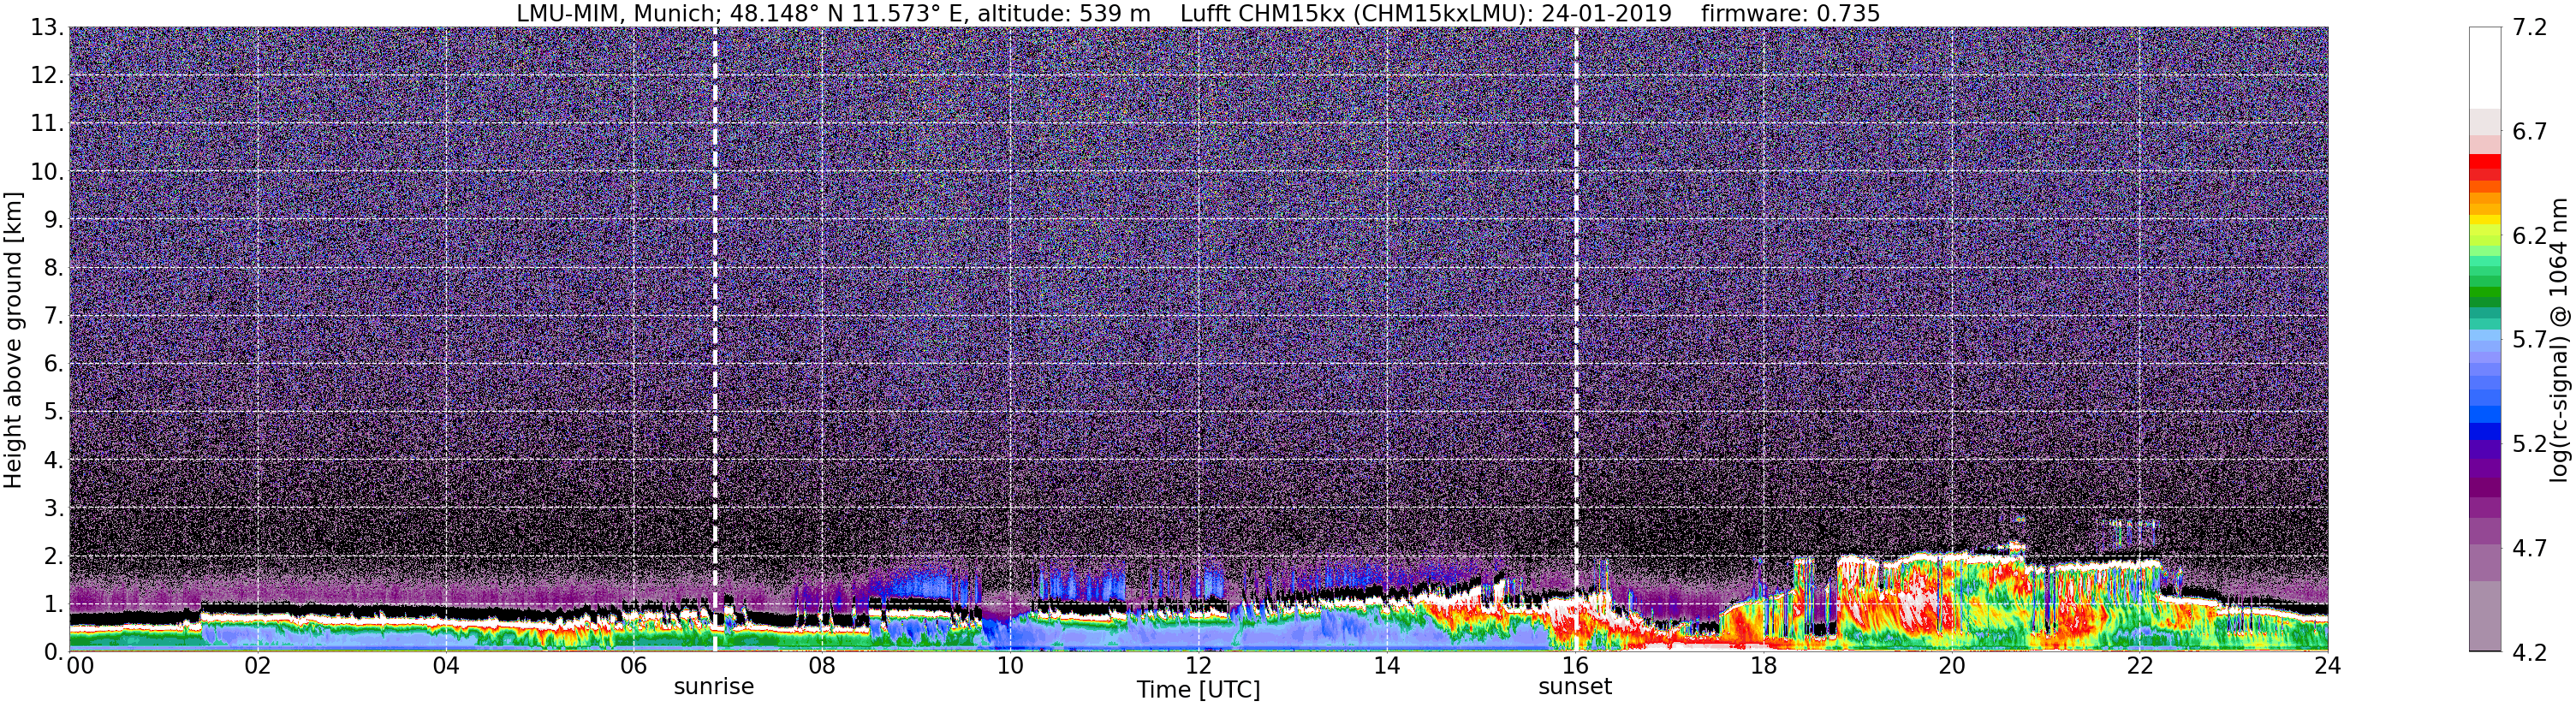This screenshot has height=707, width=2576.
Task: Select the 'sunset' label below the axis
Action: (x=1575, y=687)
